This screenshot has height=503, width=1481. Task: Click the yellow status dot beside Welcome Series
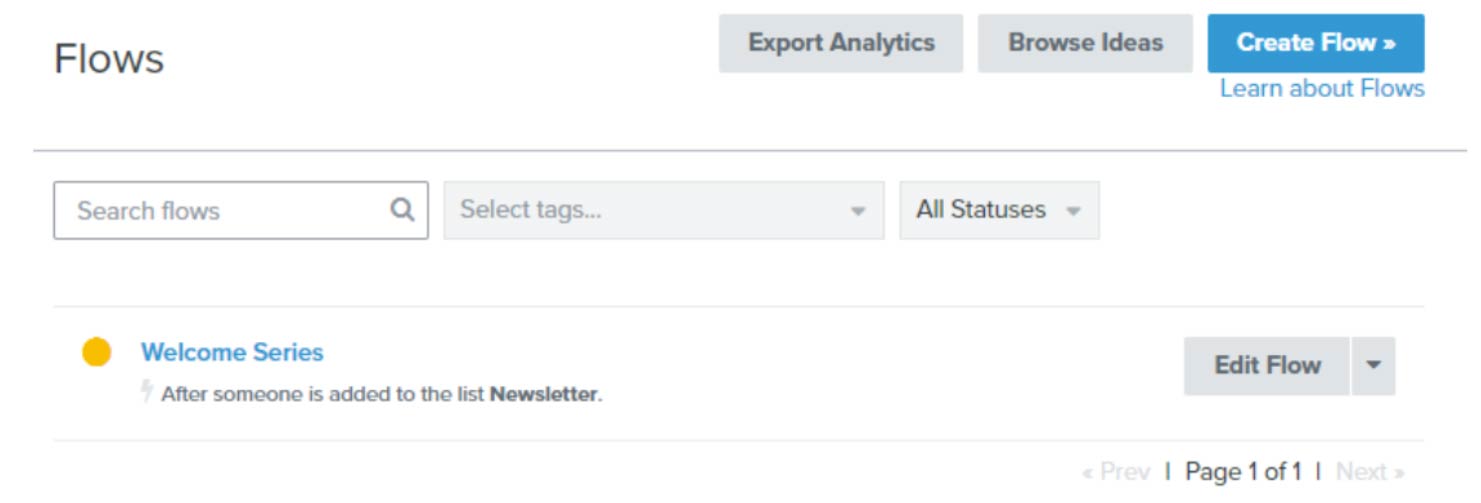tap(97, 352)
